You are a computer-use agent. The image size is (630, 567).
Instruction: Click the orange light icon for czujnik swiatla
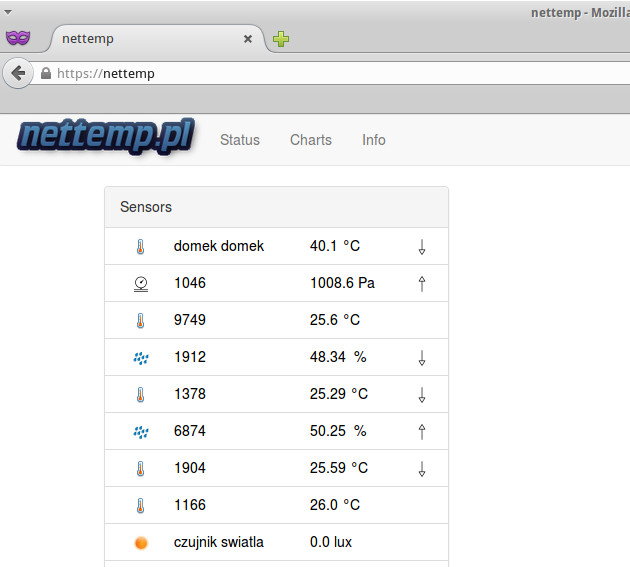141,543
